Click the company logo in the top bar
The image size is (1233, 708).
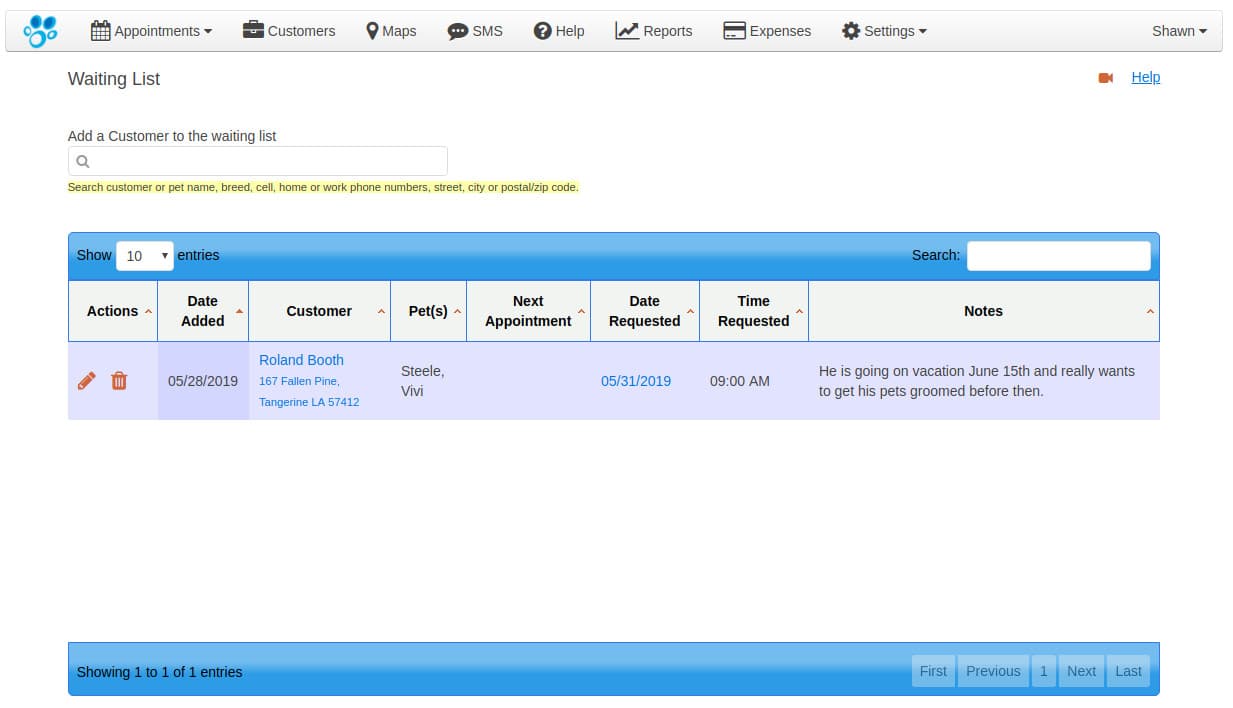[x=39, y=30]
